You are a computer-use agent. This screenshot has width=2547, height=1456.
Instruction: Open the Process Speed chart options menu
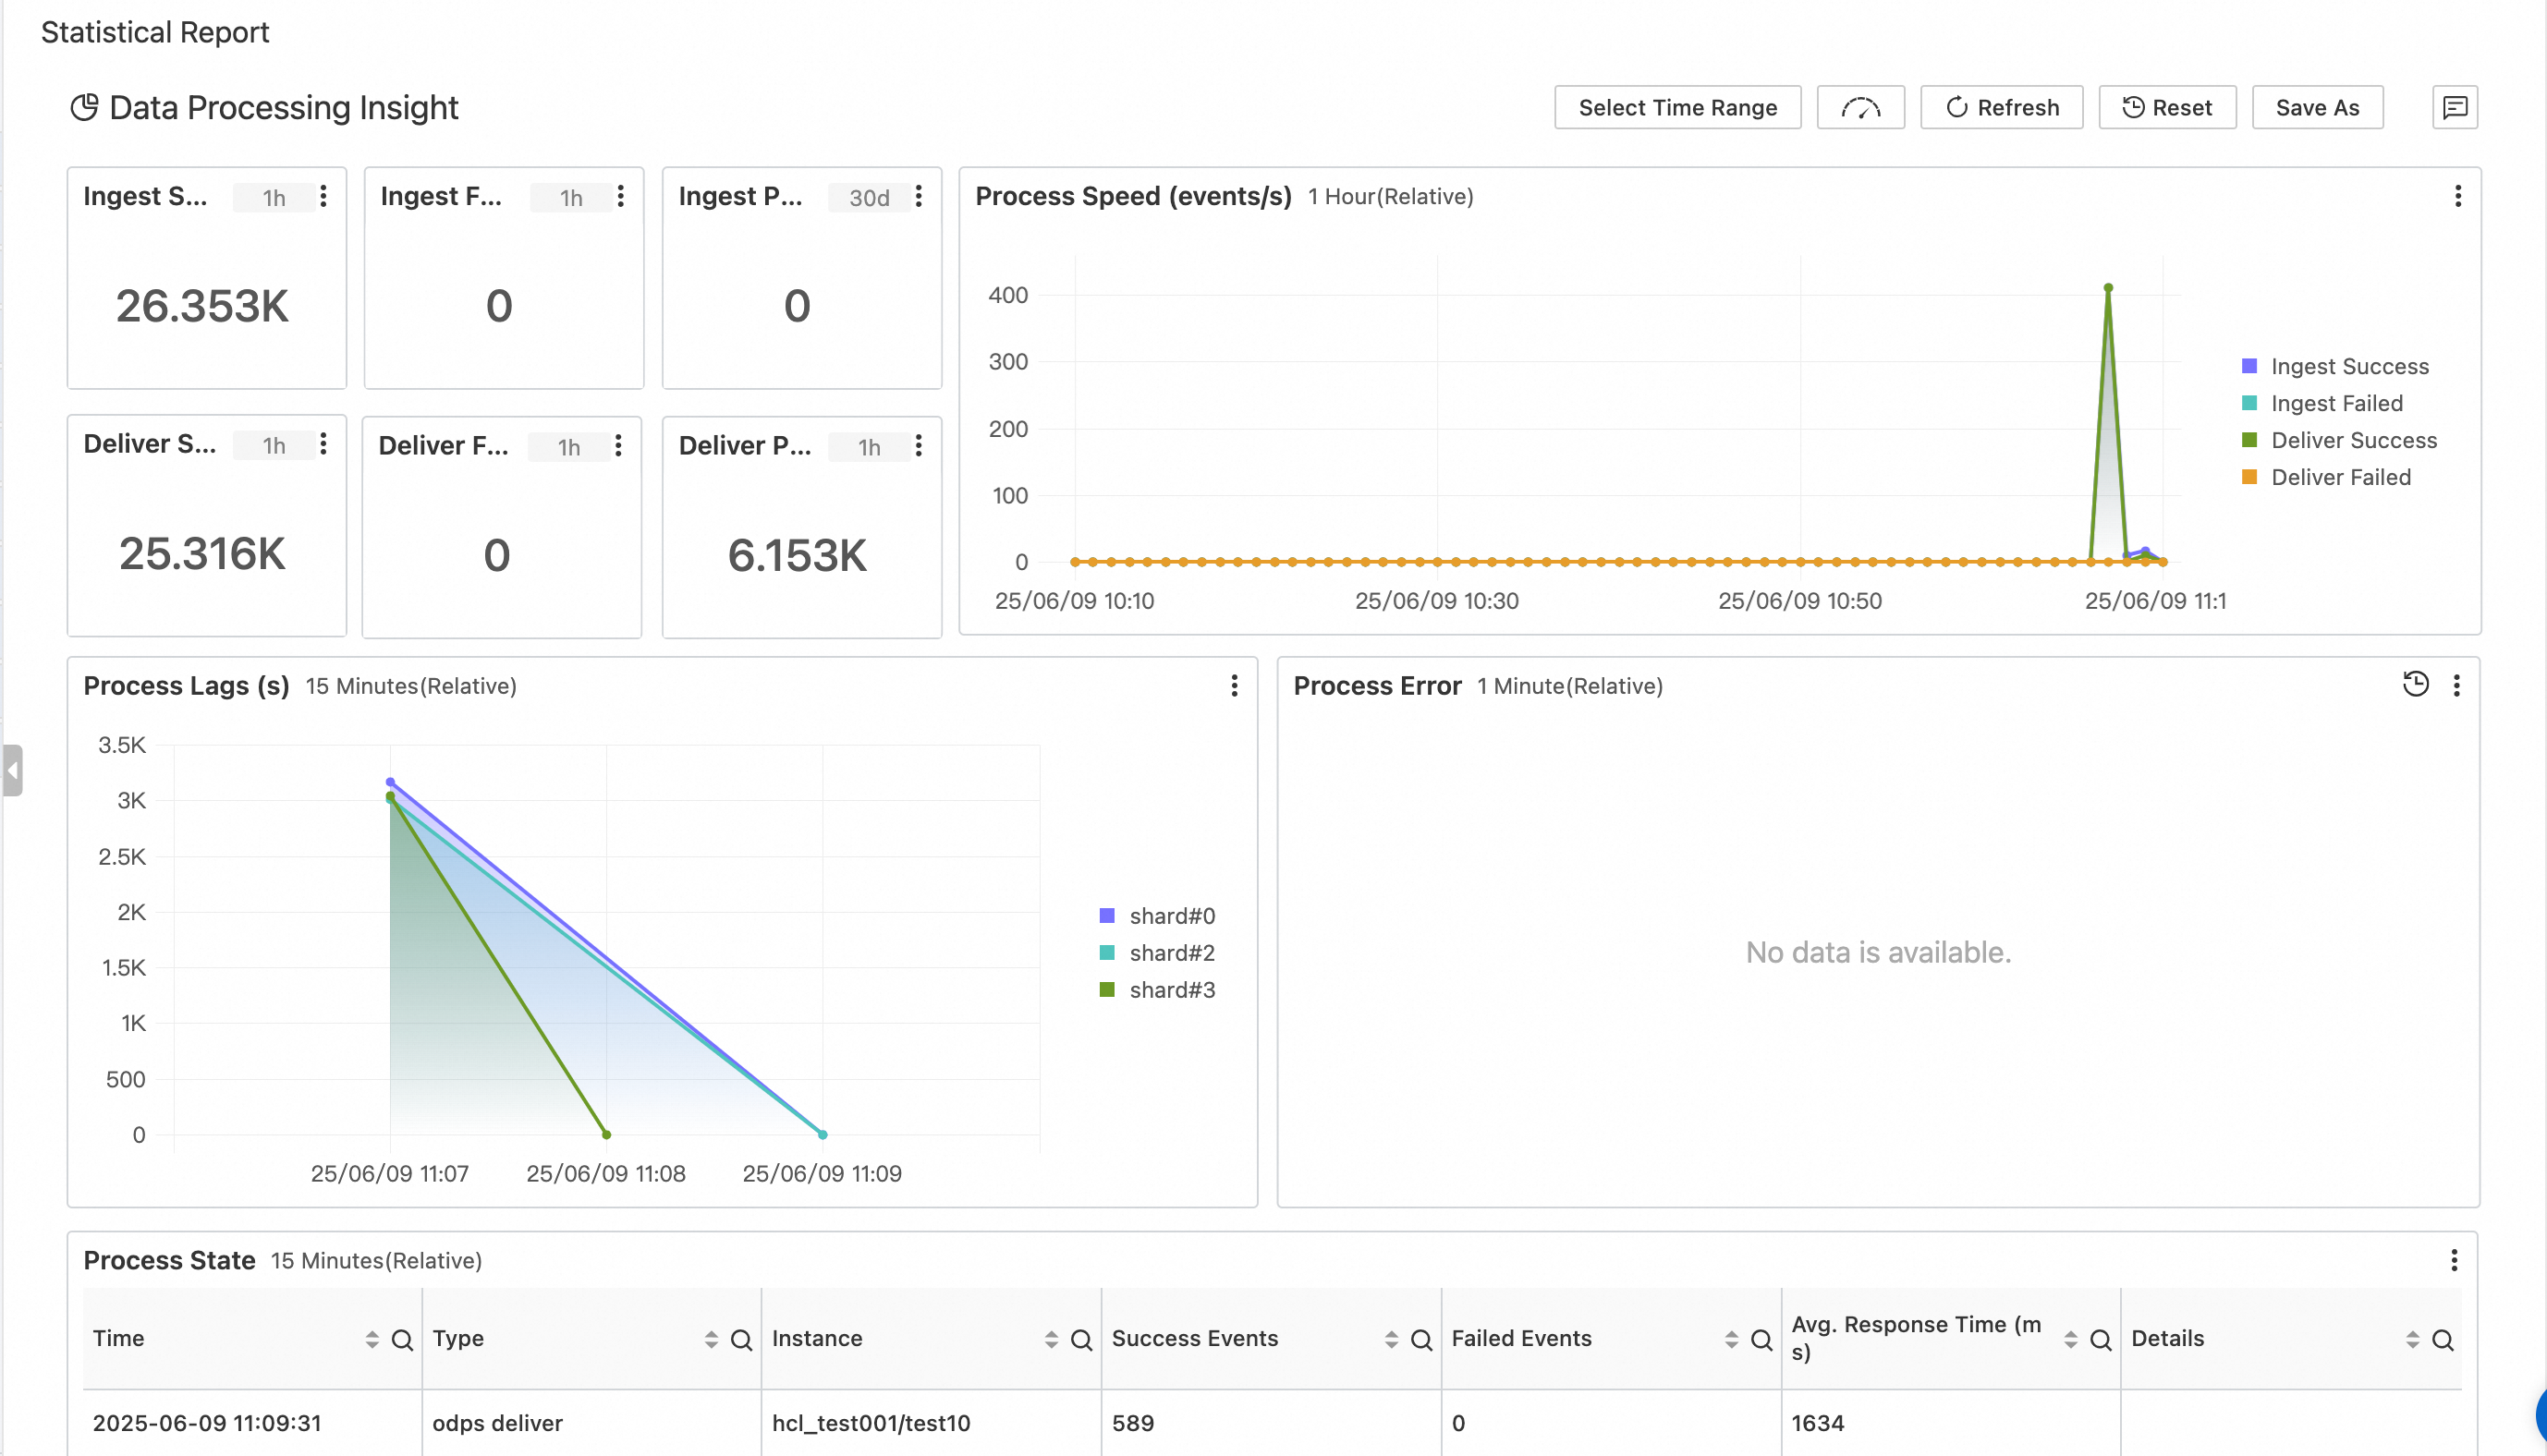(2457, 196)
